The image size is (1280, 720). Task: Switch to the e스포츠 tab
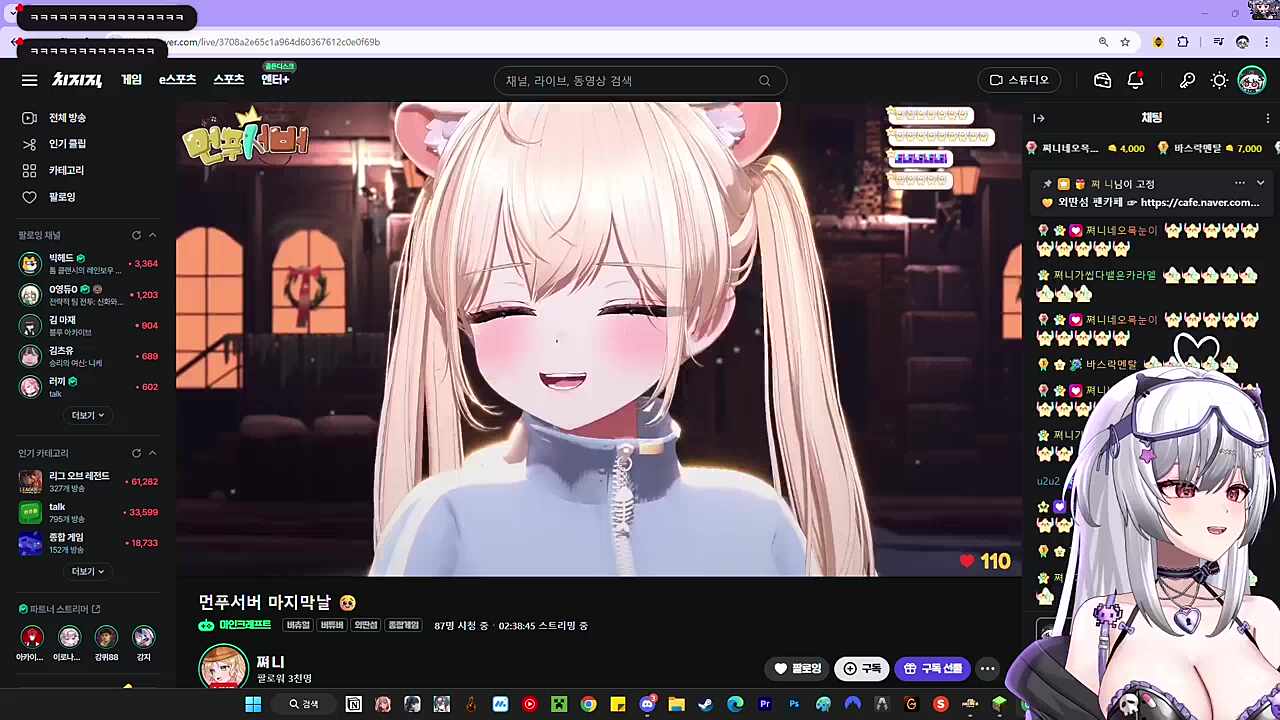177,80
